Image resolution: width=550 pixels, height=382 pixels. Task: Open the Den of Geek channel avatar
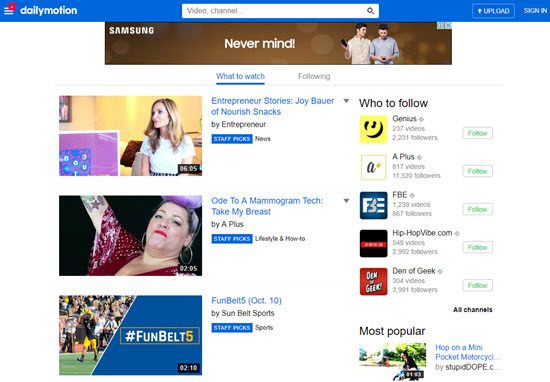tap(374, 281)
